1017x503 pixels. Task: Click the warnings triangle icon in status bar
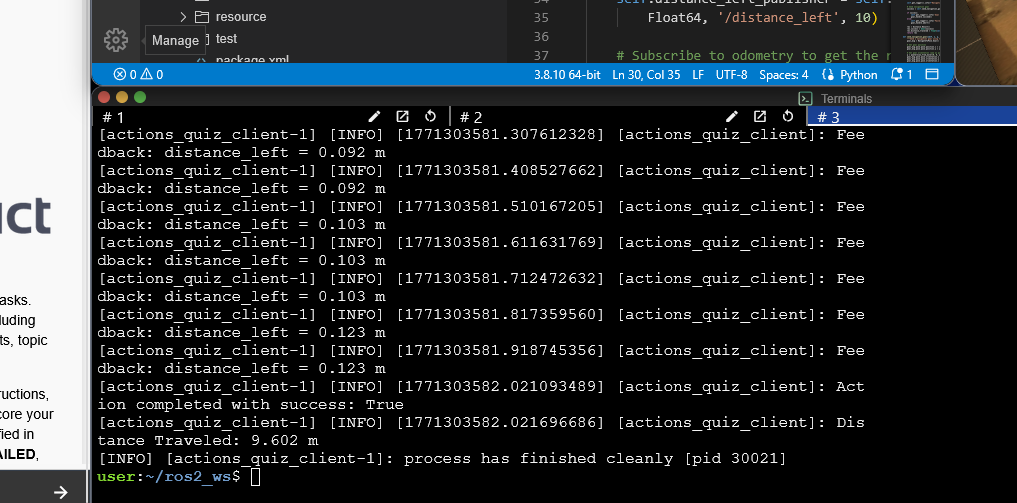click(x=146, y=74)
